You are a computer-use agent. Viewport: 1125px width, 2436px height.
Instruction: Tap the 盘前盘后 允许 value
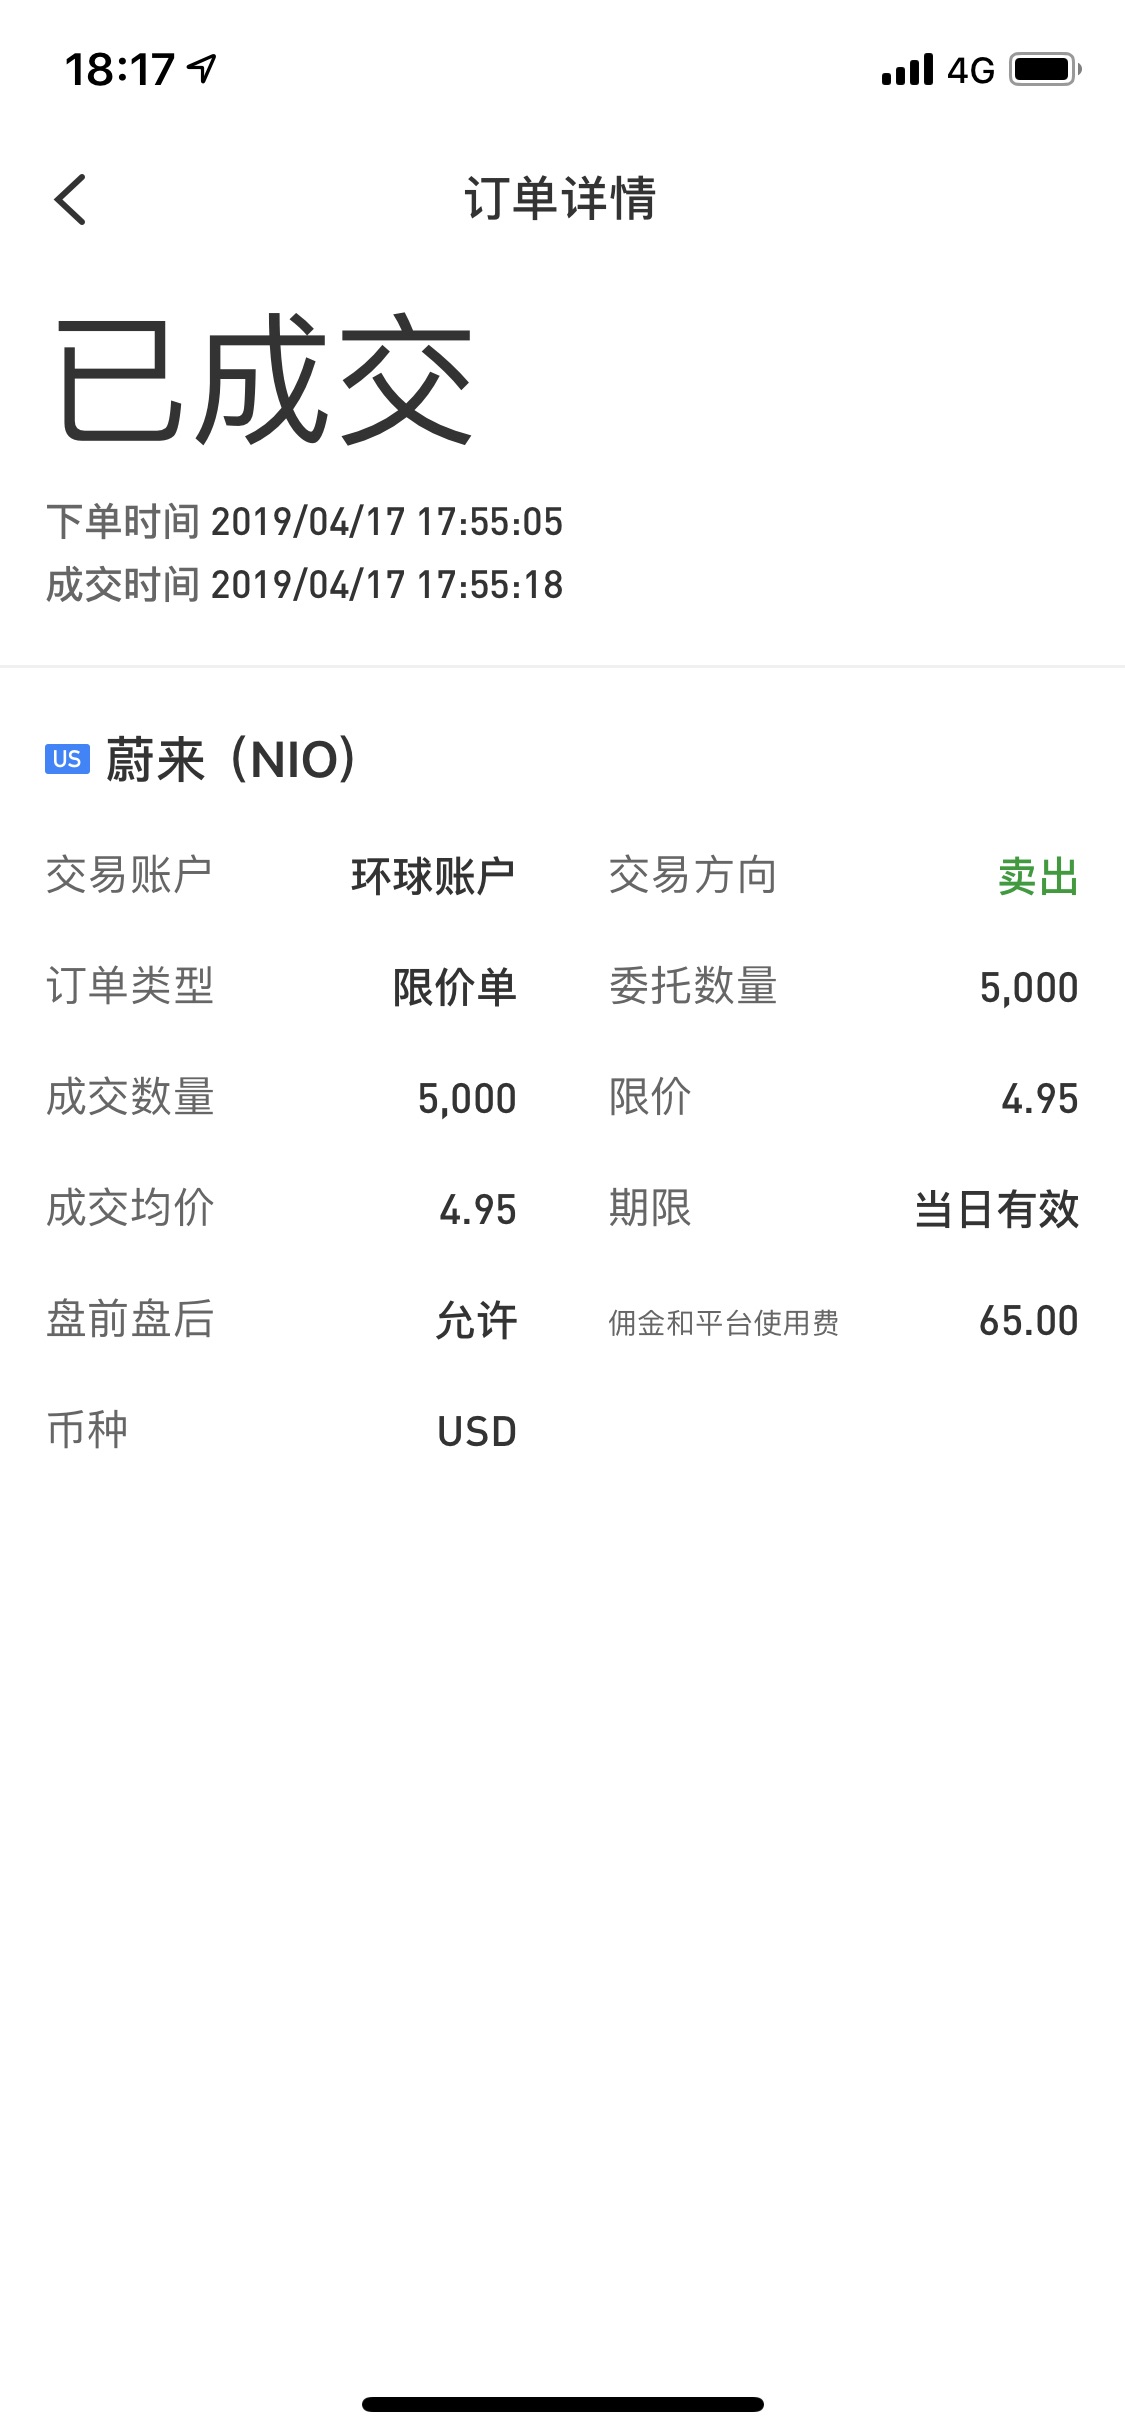(x=476, y=1321)
